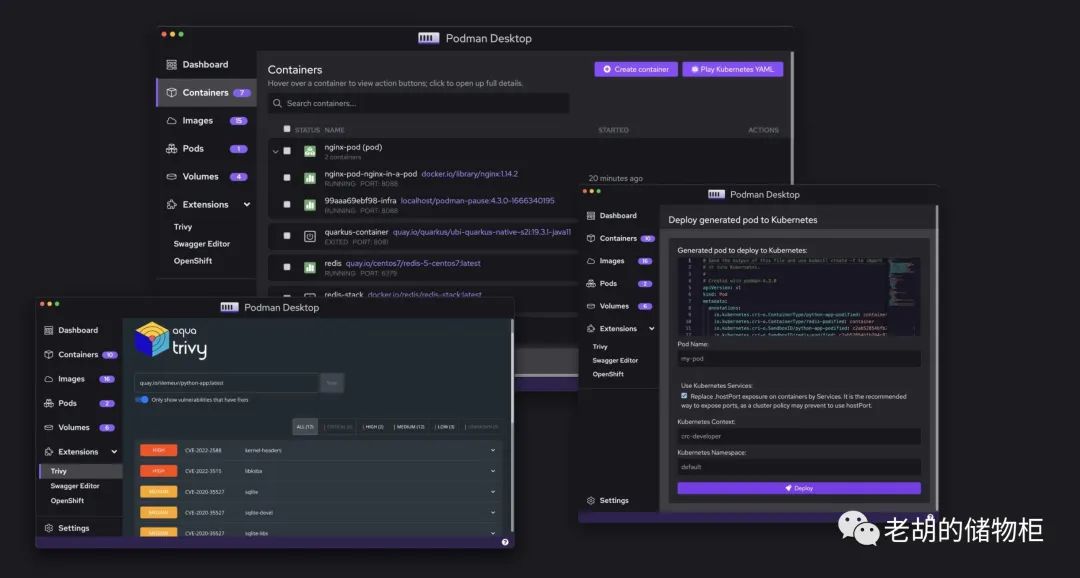Click help question-mark icon in Trivy window status bar
The width and height of the screenshot is (1080, 578).
[505, 542]
